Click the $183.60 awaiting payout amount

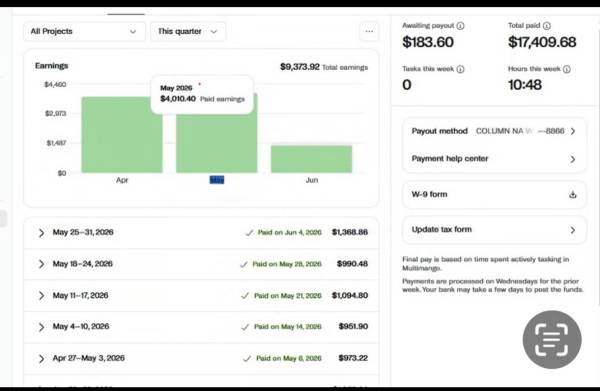(x=428, y=42)
